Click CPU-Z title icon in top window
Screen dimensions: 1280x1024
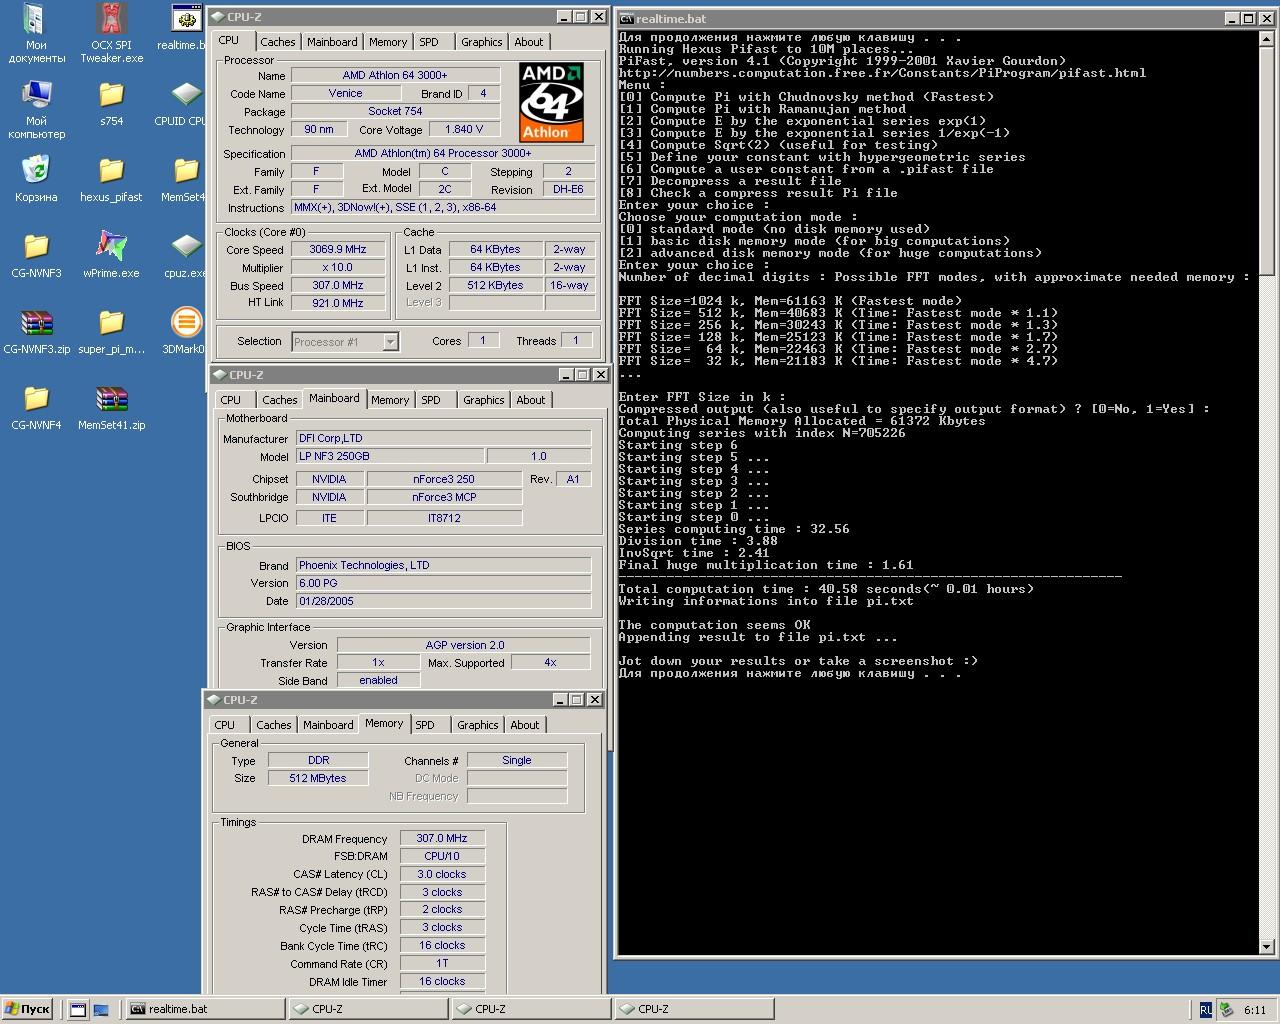pos(217,17)
